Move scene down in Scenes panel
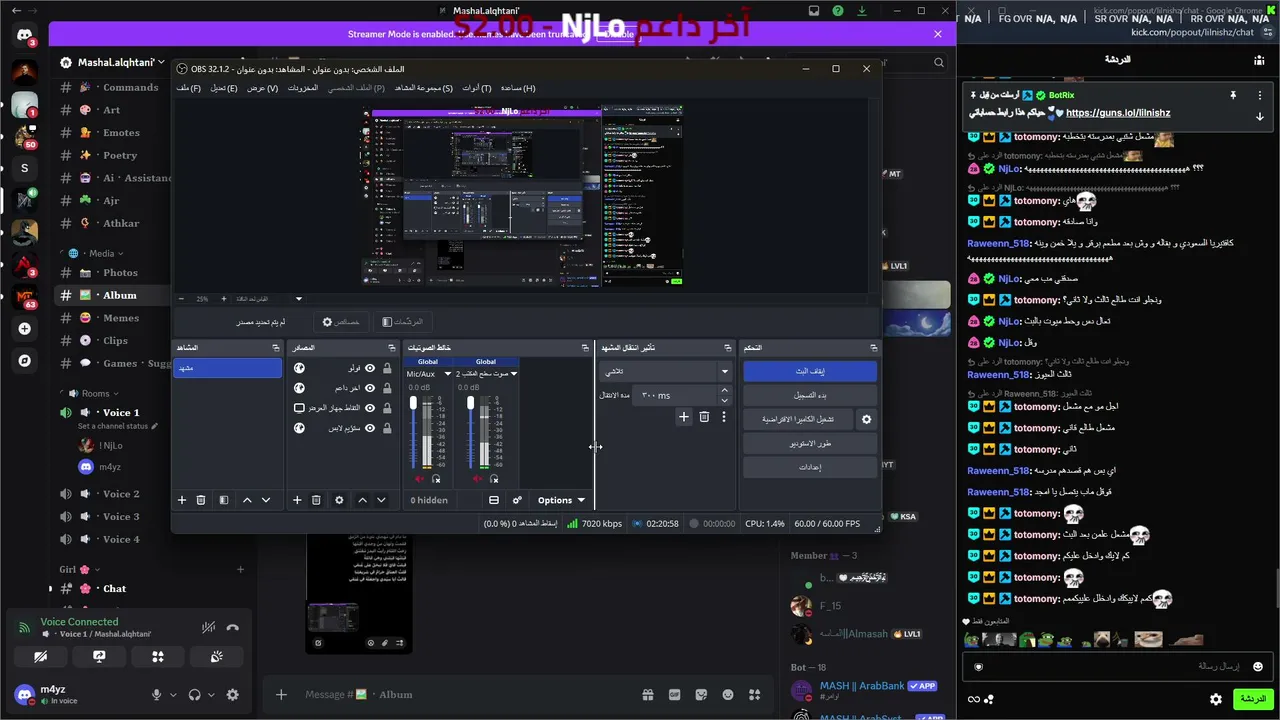 point(266,500)
